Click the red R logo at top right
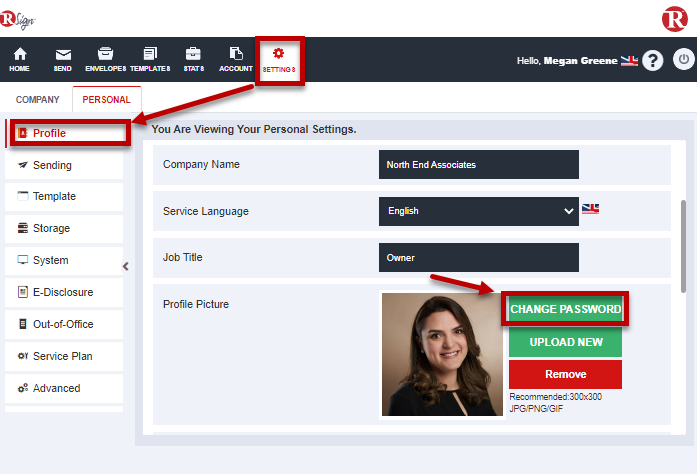The image size is (697, 474). pyautogui.click(x=674, y=19)
